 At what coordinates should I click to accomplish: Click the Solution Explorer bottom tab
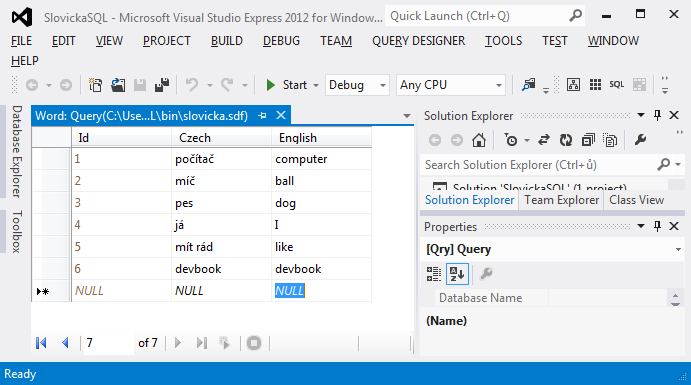(x=469, y=200)
